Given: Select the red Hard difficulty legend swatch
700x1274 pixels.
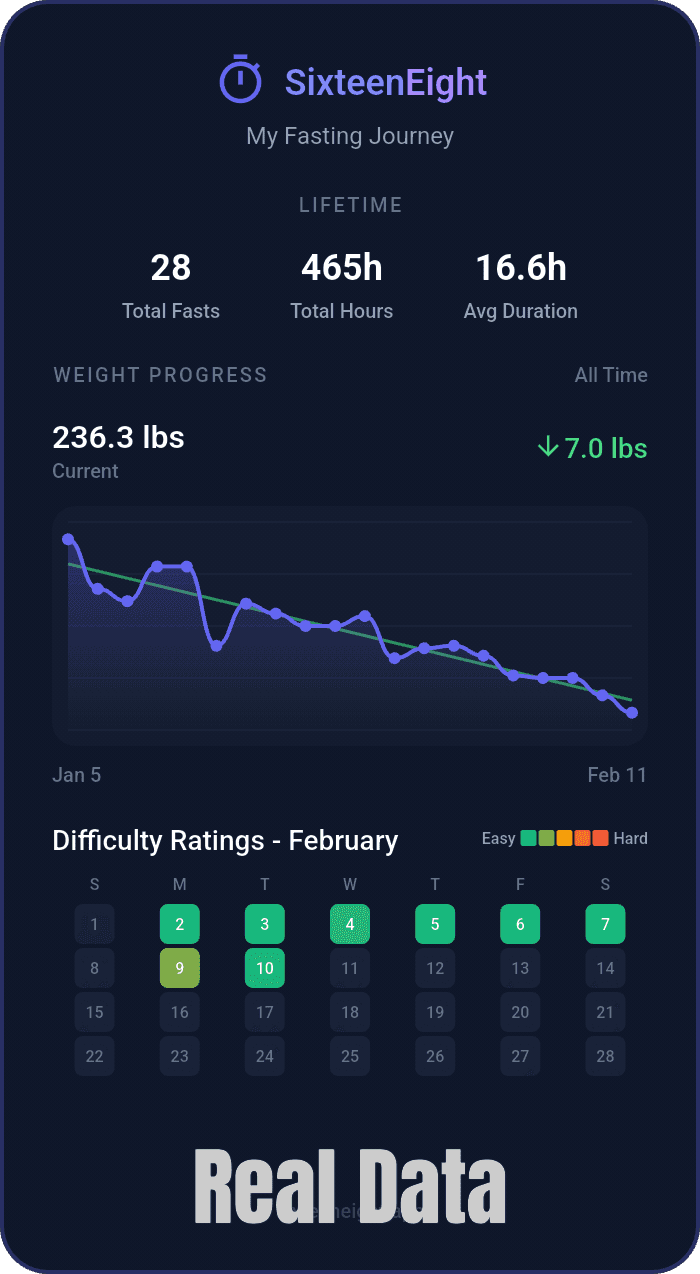Looking at the screenshot, I should (x=600, y=838).
